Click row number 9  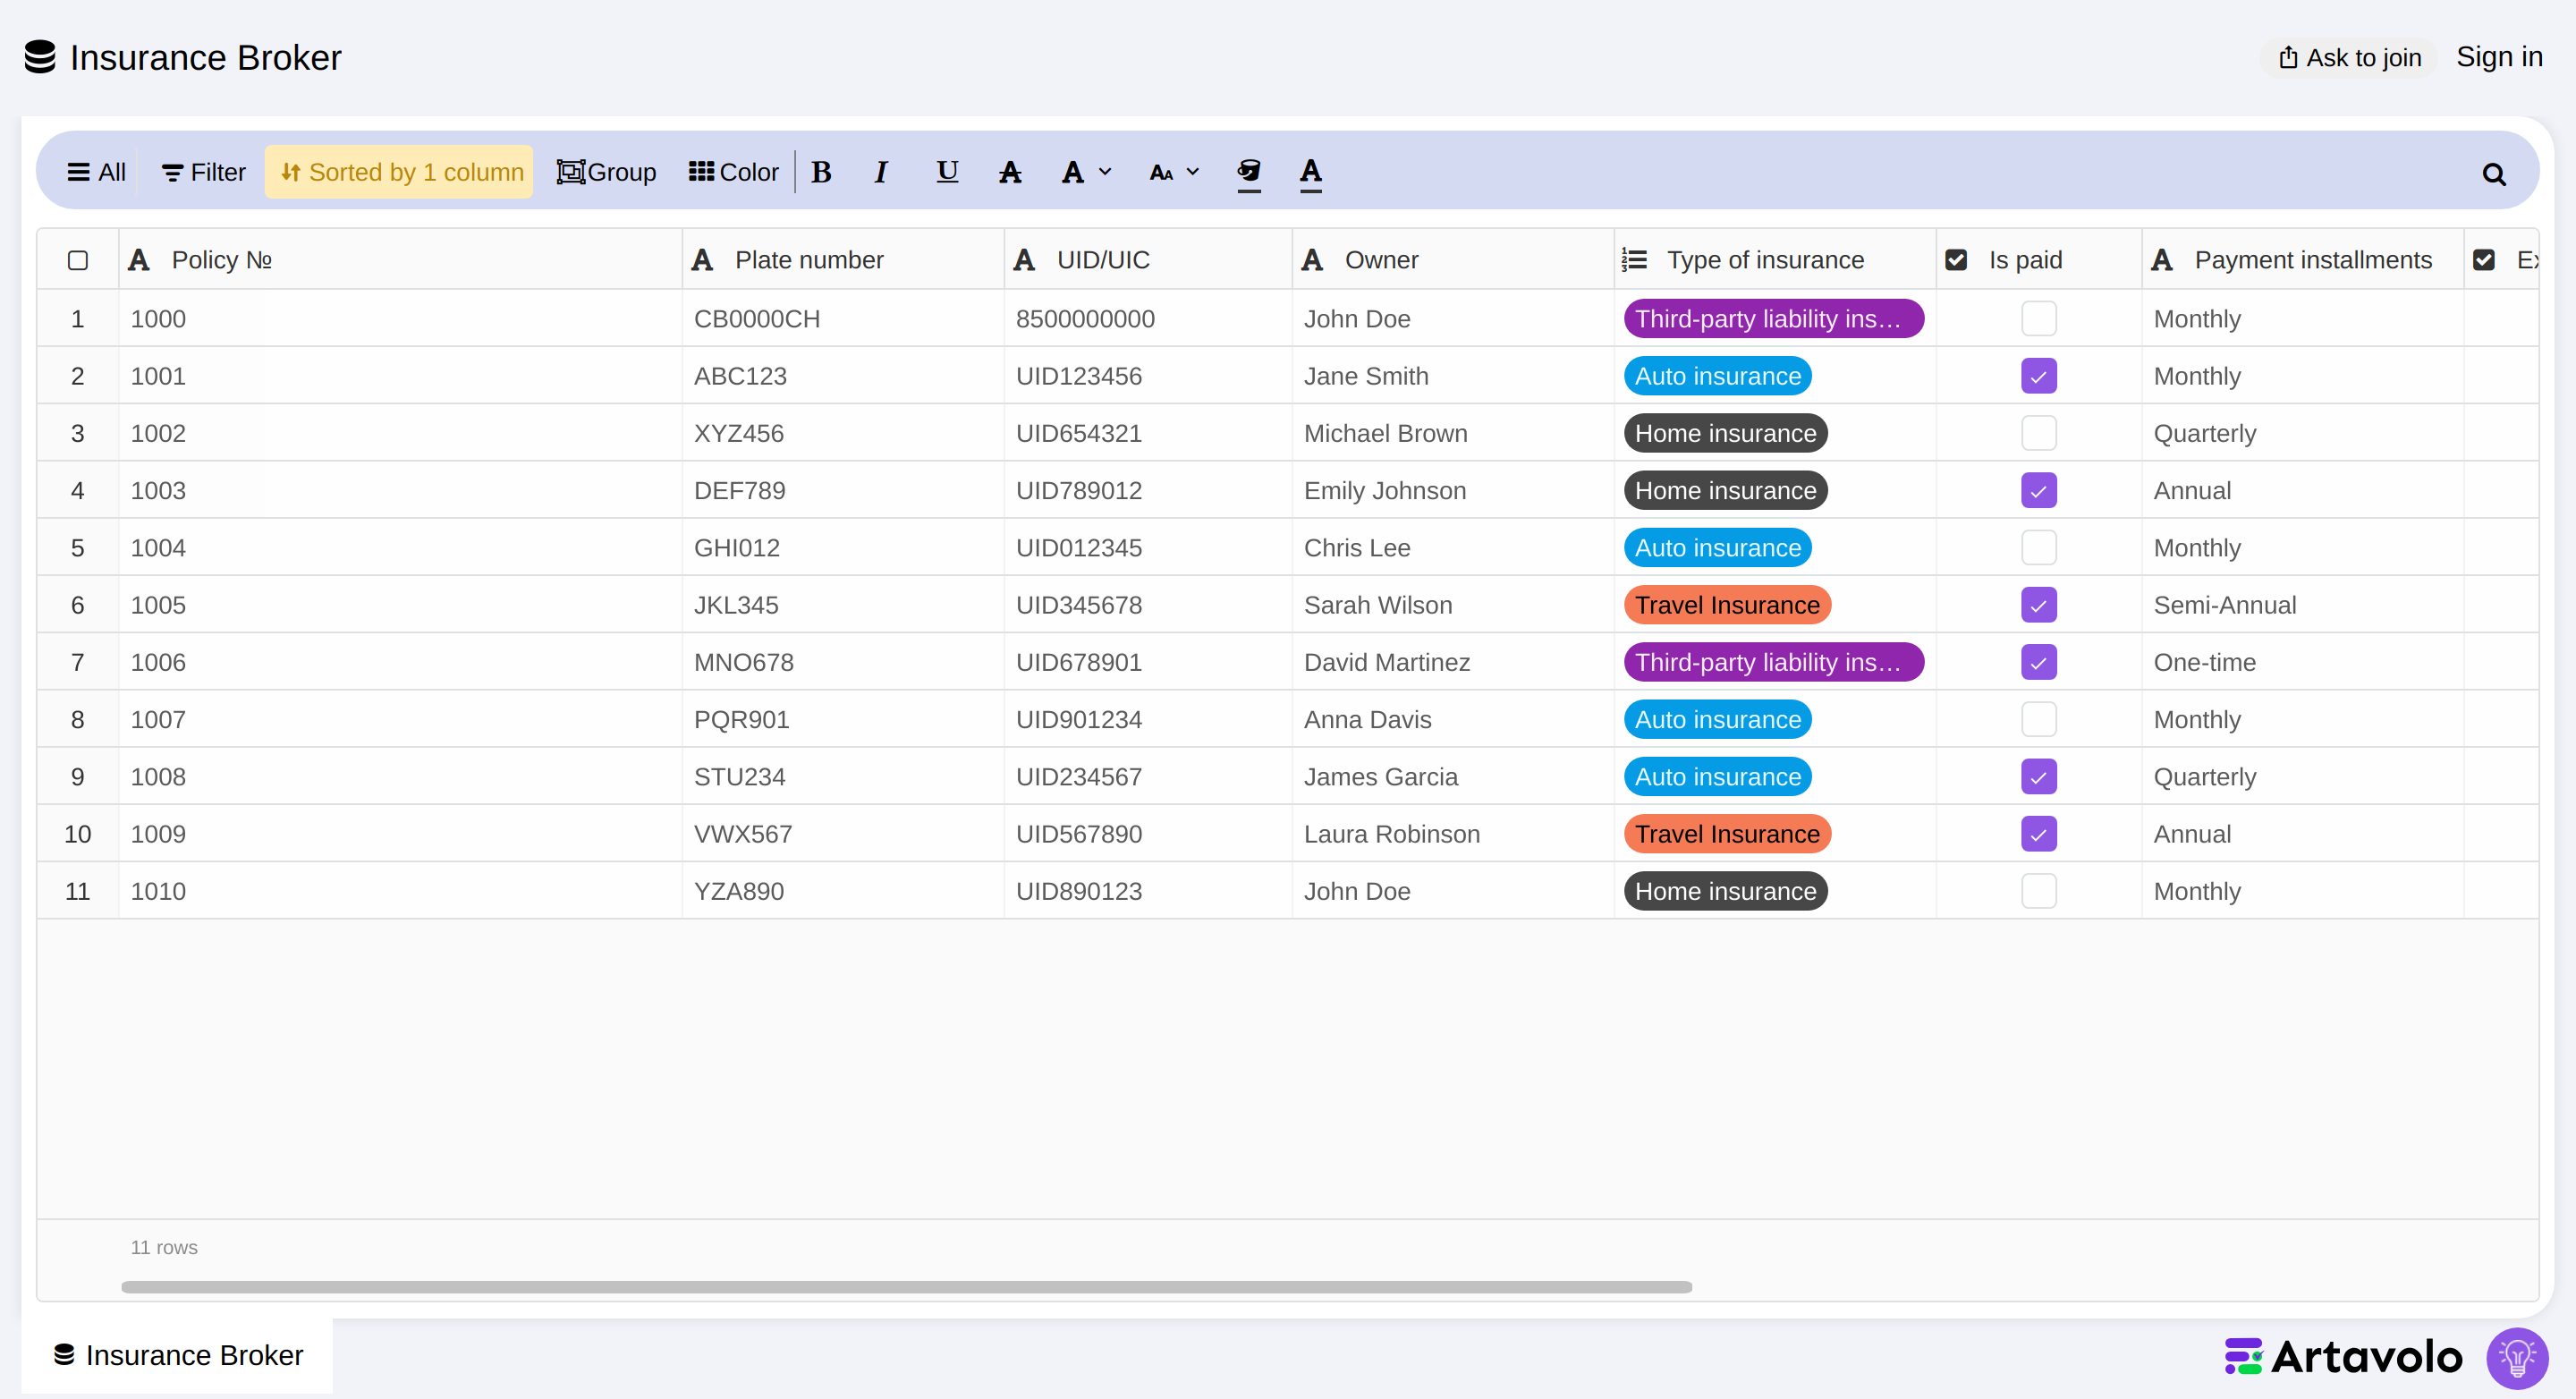(78, 777)
